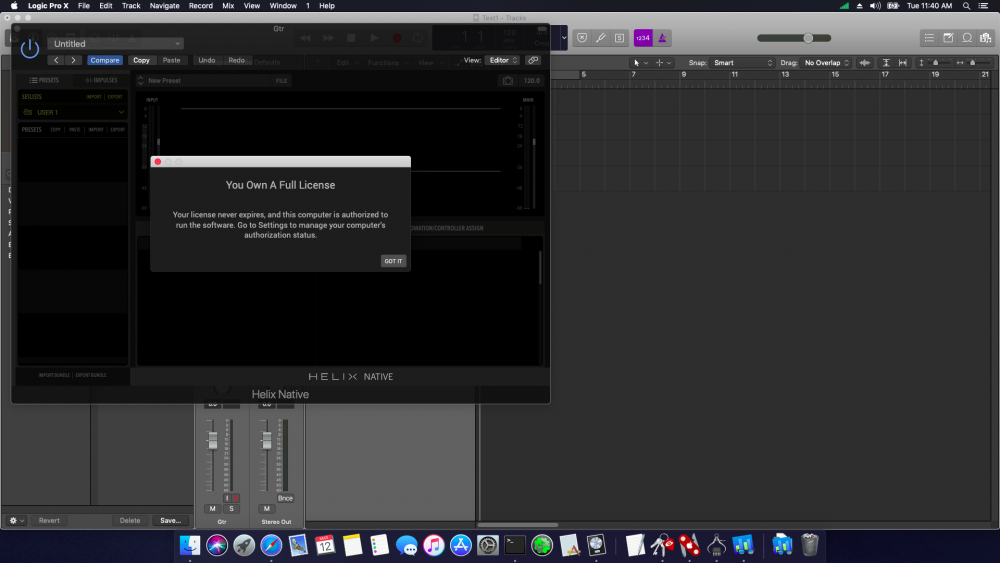
Task: Open the Media Browsers icon
Action: [x=986, y=38]
